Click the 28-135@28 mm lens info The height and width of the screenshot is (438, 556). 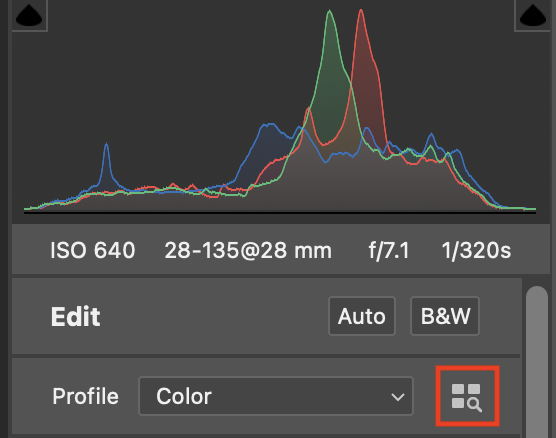(x=248, y=250)
